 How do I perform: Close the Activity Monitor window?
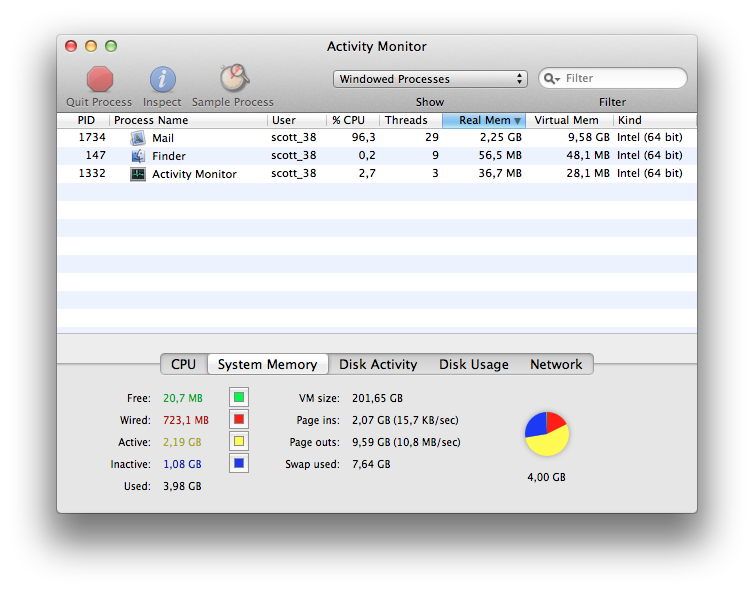pos(71,46)
